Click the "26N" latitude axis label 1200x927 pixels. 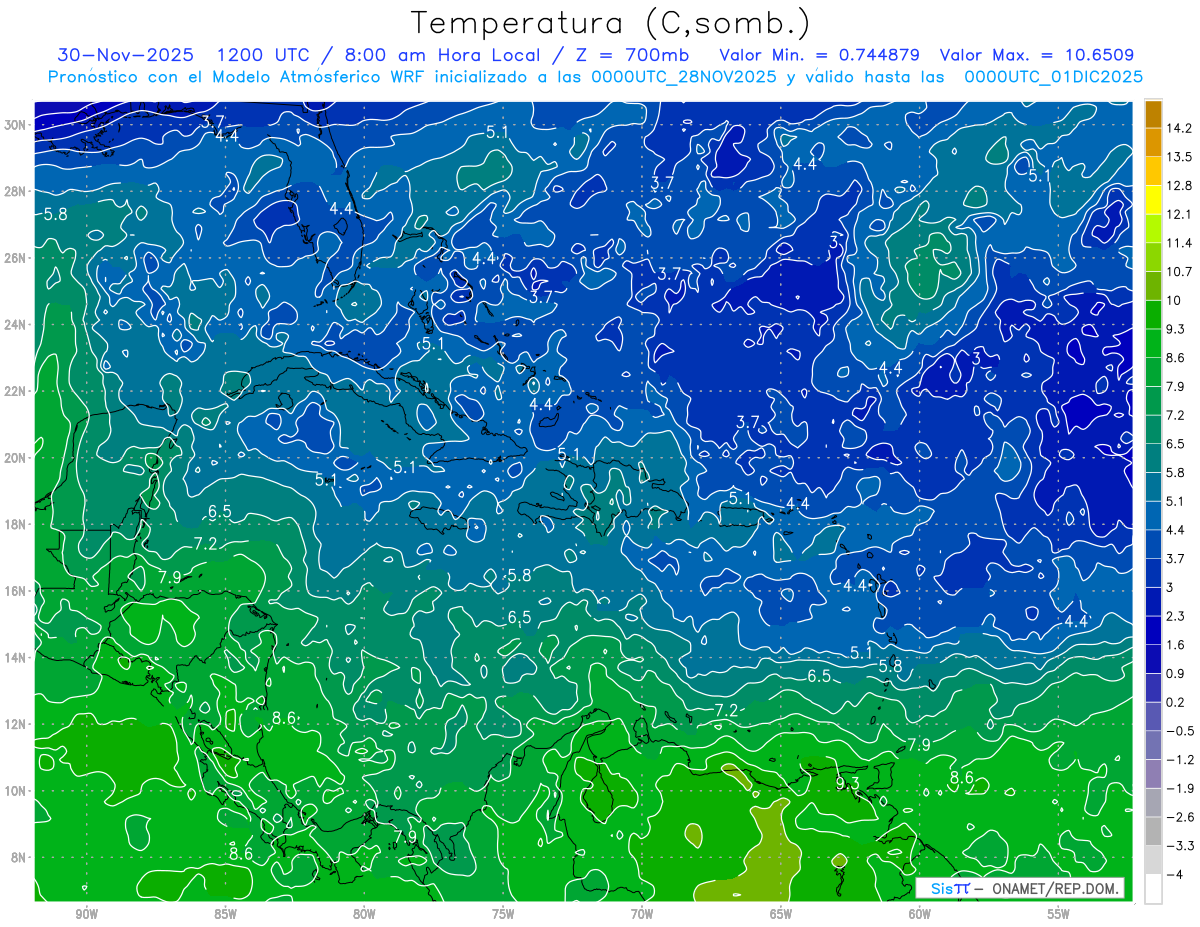click(16, 258)
